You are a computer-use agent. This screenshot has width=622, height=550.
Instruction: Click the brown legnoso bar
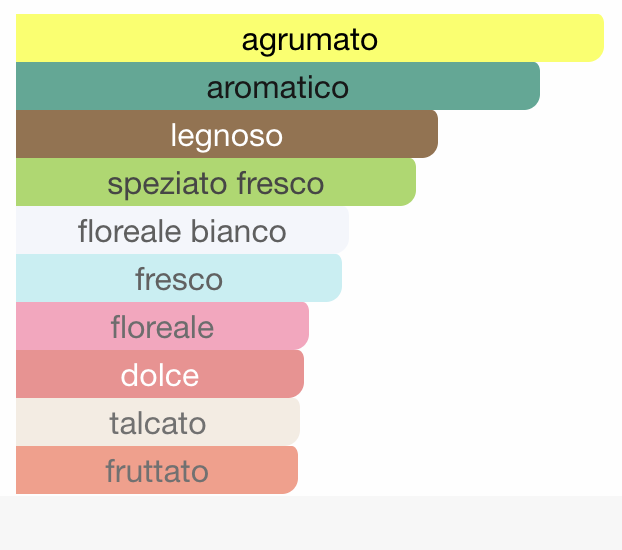tap(227, 134)
